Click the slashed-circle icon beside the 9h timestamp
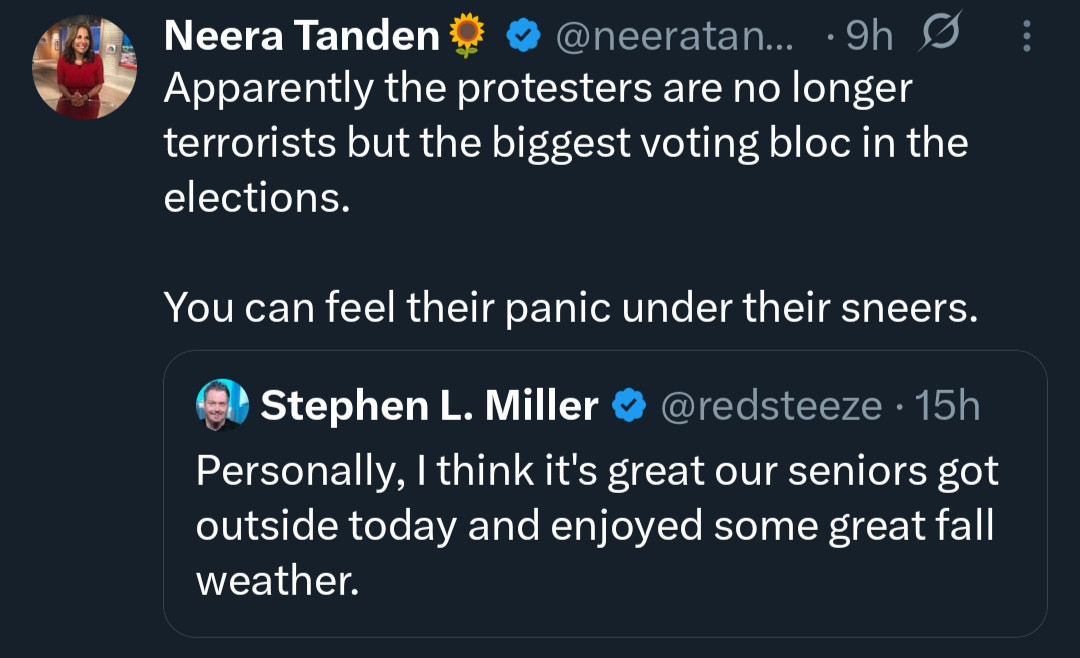This screenshot has width=1080, height=658. click(936, 36)
